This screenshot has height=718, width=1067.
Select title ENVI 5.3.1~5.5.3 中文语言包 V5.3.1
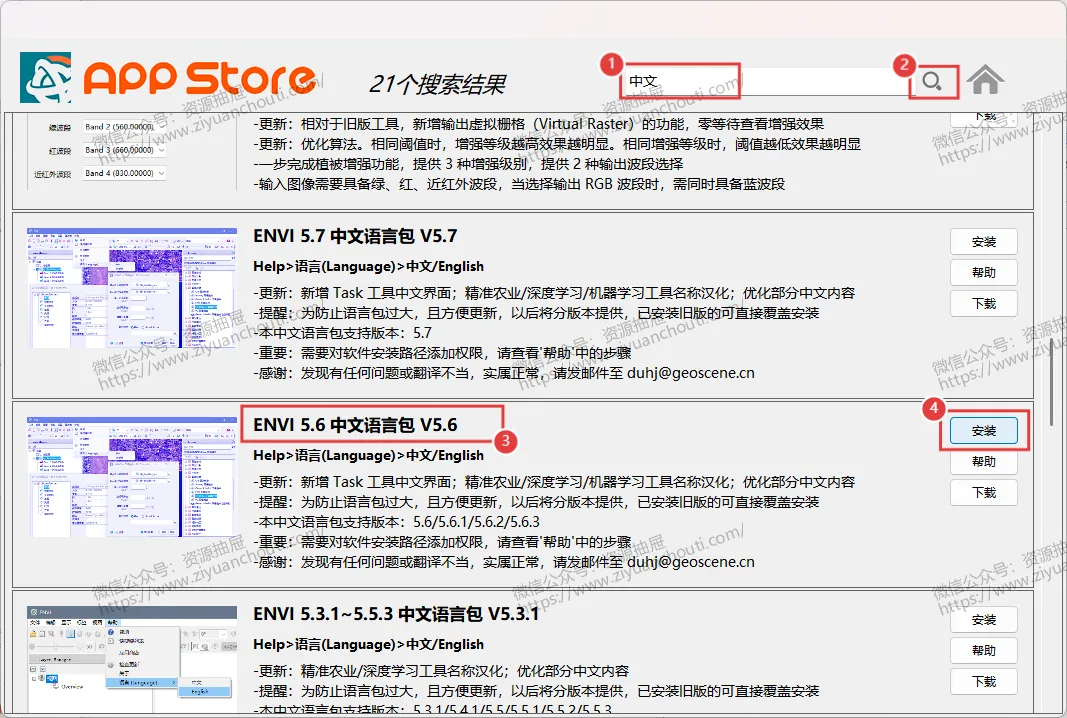click(396, 614)
